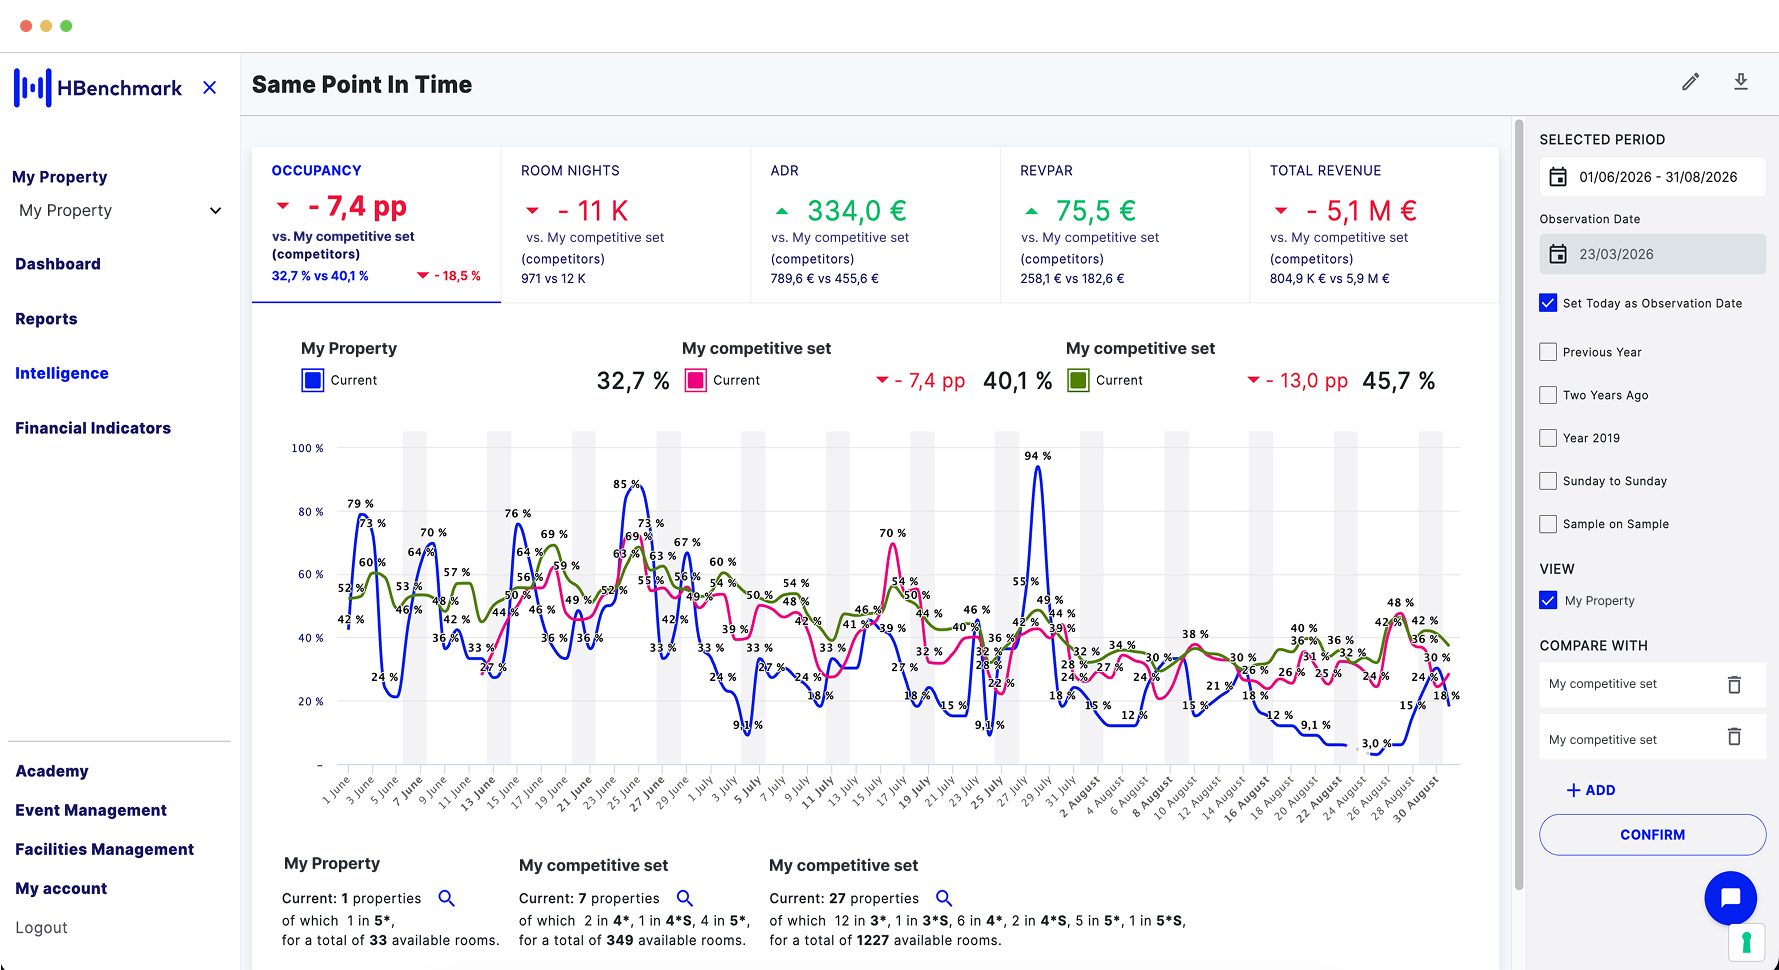Switch to the ADR metric tab

click(875, 225)
